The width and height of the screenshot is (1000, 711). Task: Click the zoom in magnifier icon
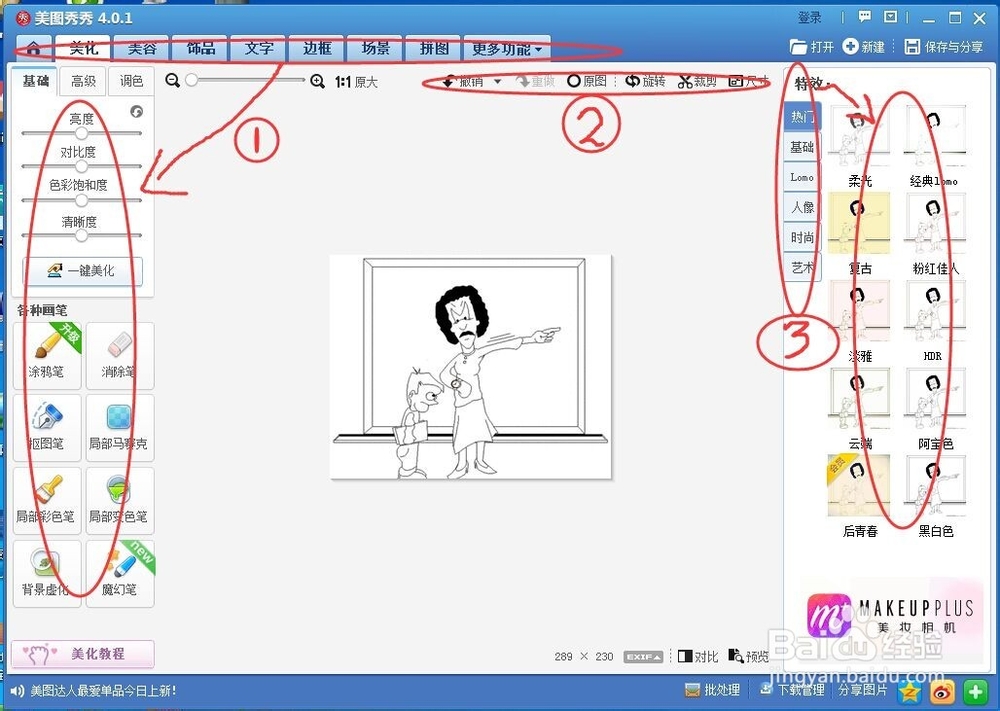(317, 81)
